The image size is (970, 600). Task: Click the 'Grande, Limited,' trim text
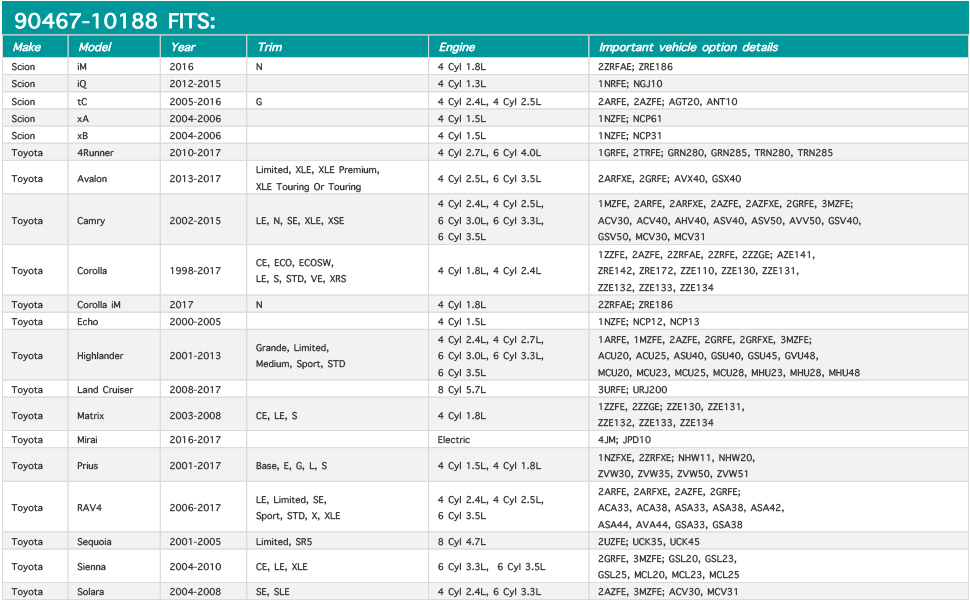[292, 348]
